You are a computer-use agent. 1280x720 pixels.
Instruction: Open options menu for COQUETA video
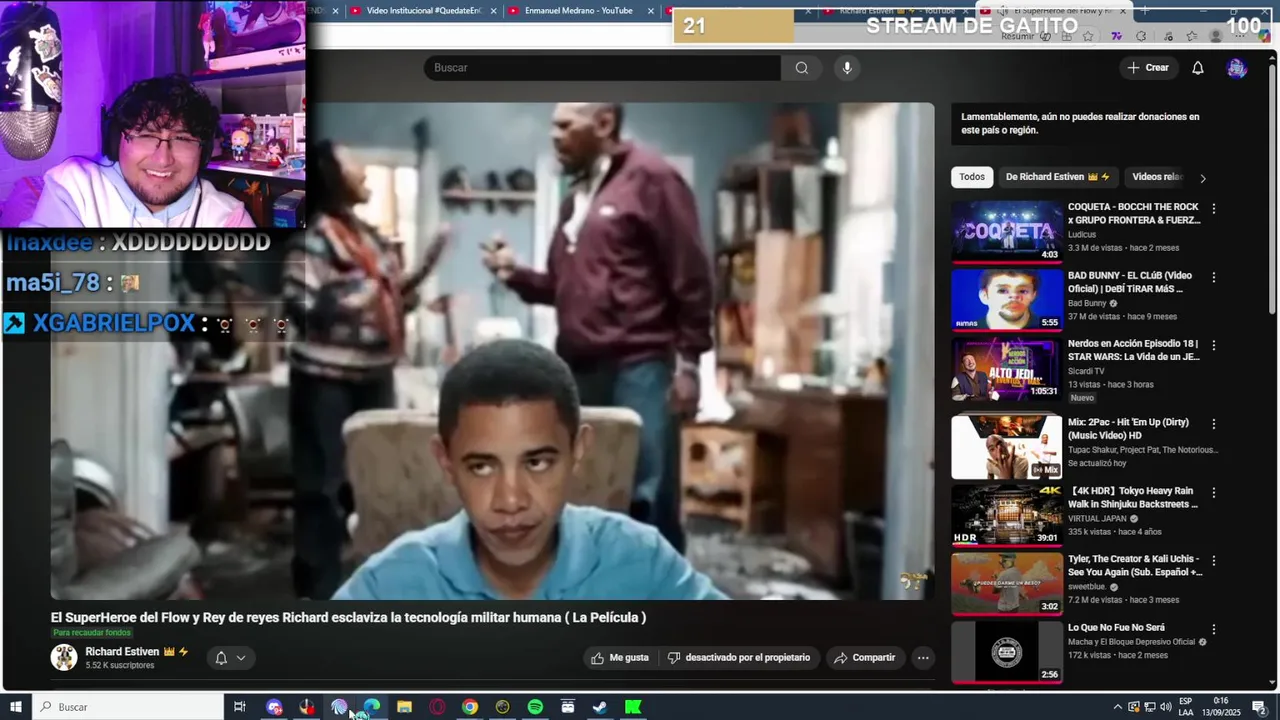click(x=1214, y=209)
